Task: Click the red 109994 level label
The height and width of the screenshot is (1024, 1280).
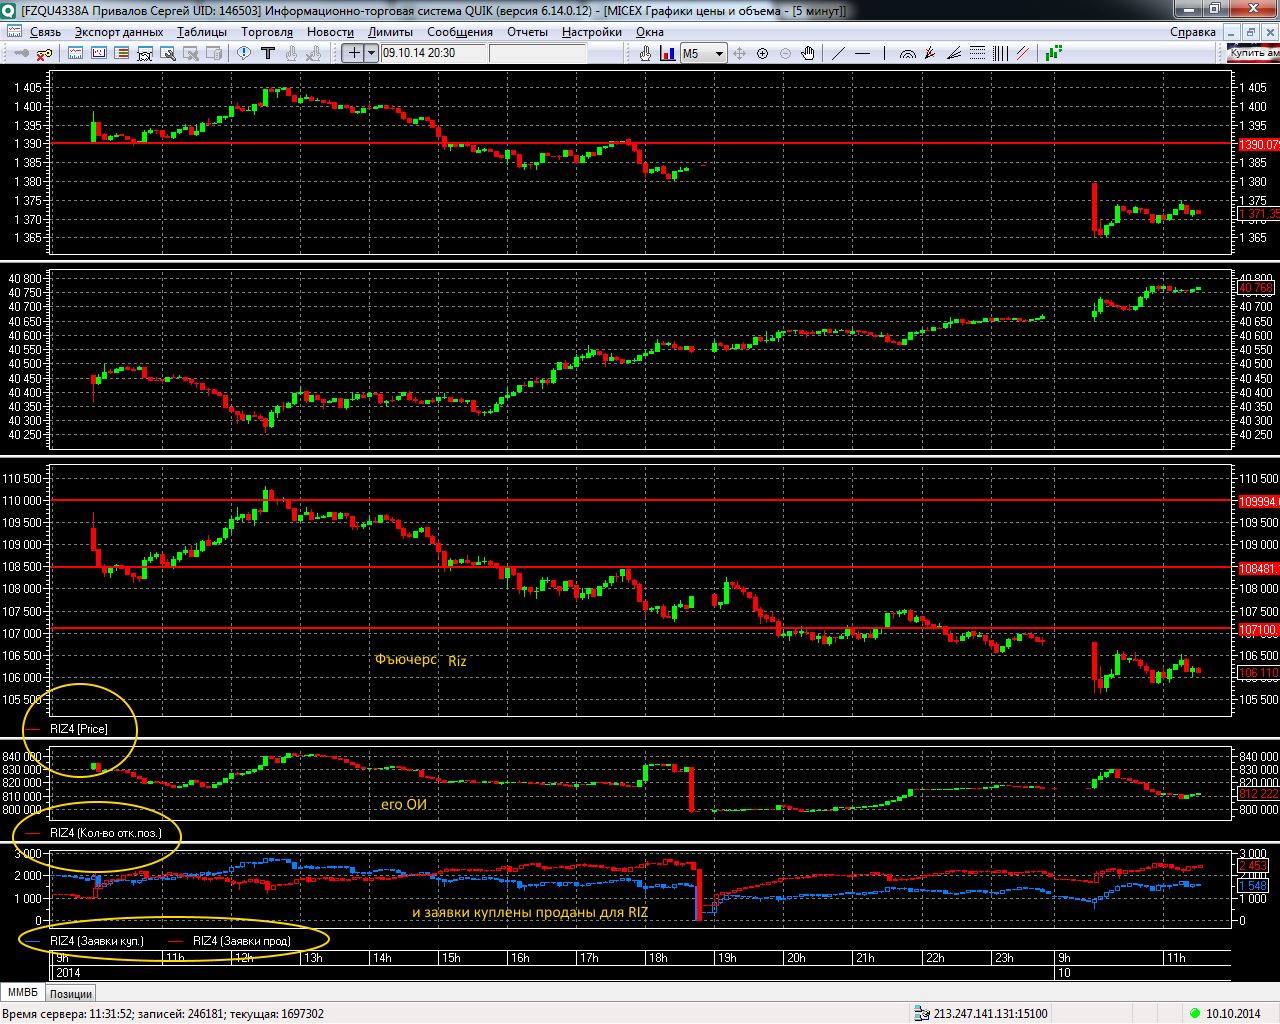Action: coord(1259,501)
